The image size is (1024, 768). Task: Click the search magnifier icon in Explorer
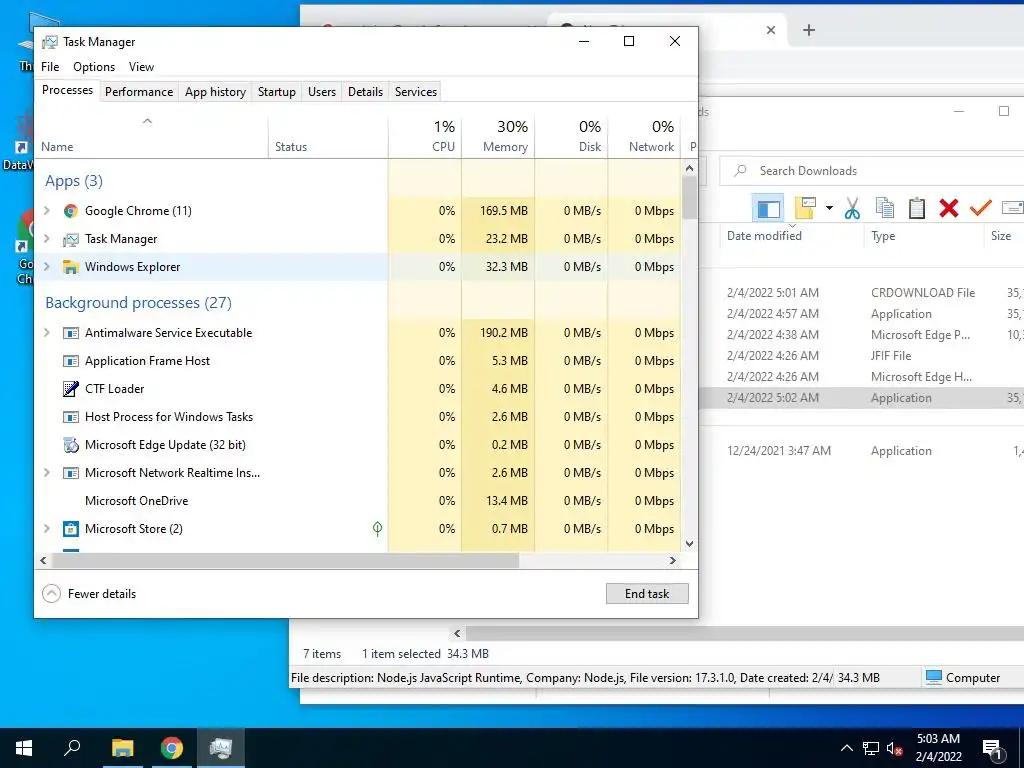click(x=740, y=171)
